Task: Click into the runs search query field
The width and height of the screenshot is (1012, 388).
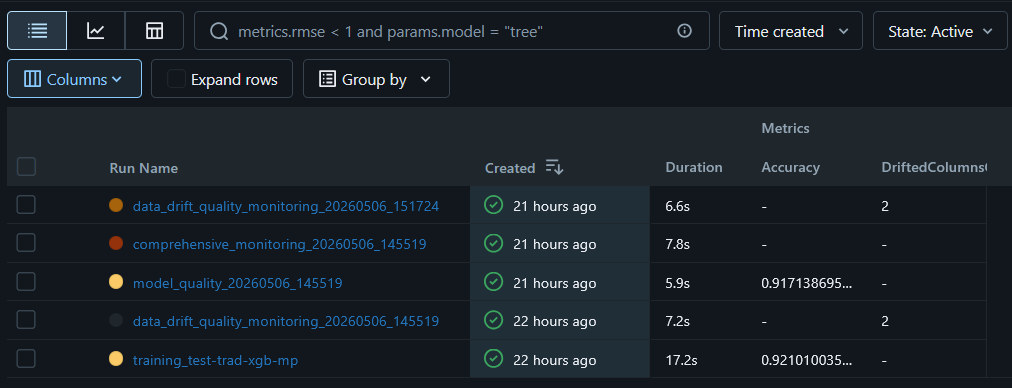Action: (452, 31)
